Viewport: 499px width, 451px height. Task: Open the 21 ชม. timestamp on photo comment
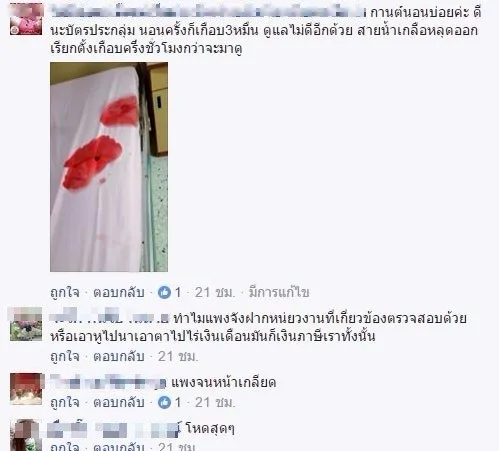click(215, 292)
